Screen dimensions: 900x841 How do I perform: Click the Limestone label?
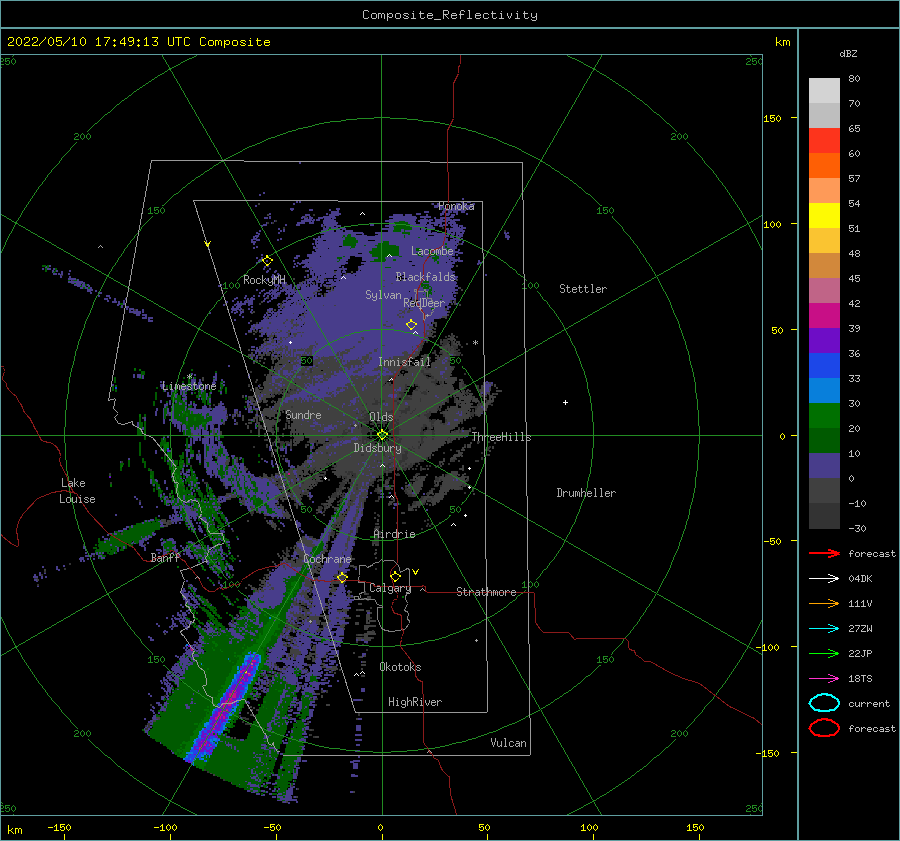tap(189, 386)
